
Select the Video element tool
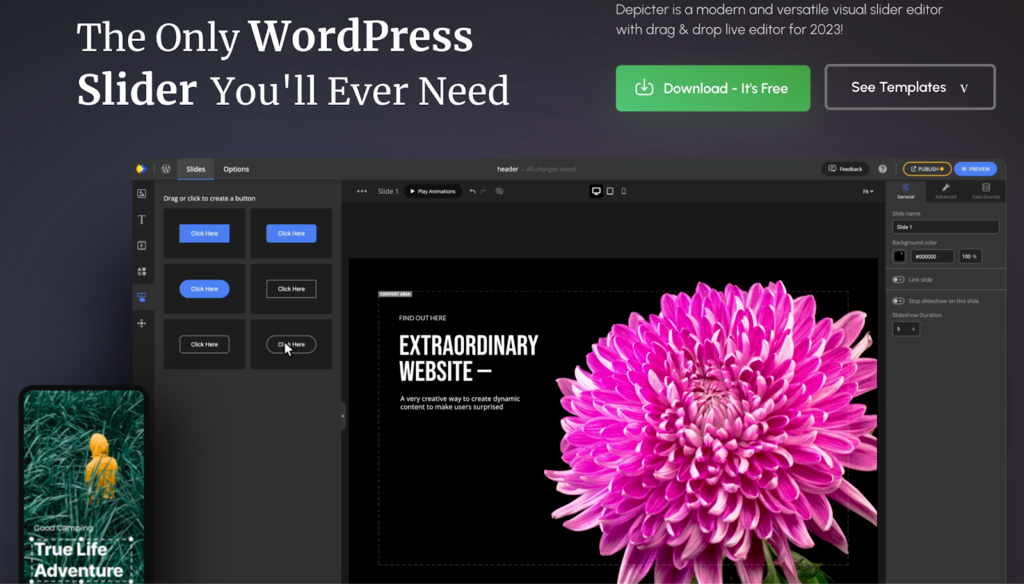pos(142,245)
